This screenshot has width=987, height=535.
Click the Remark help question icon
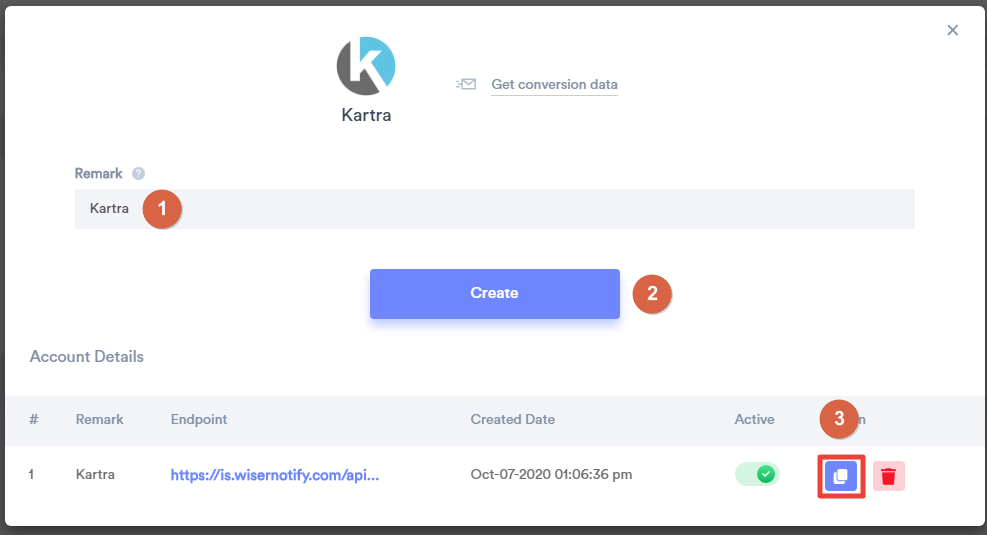point(138,174)
